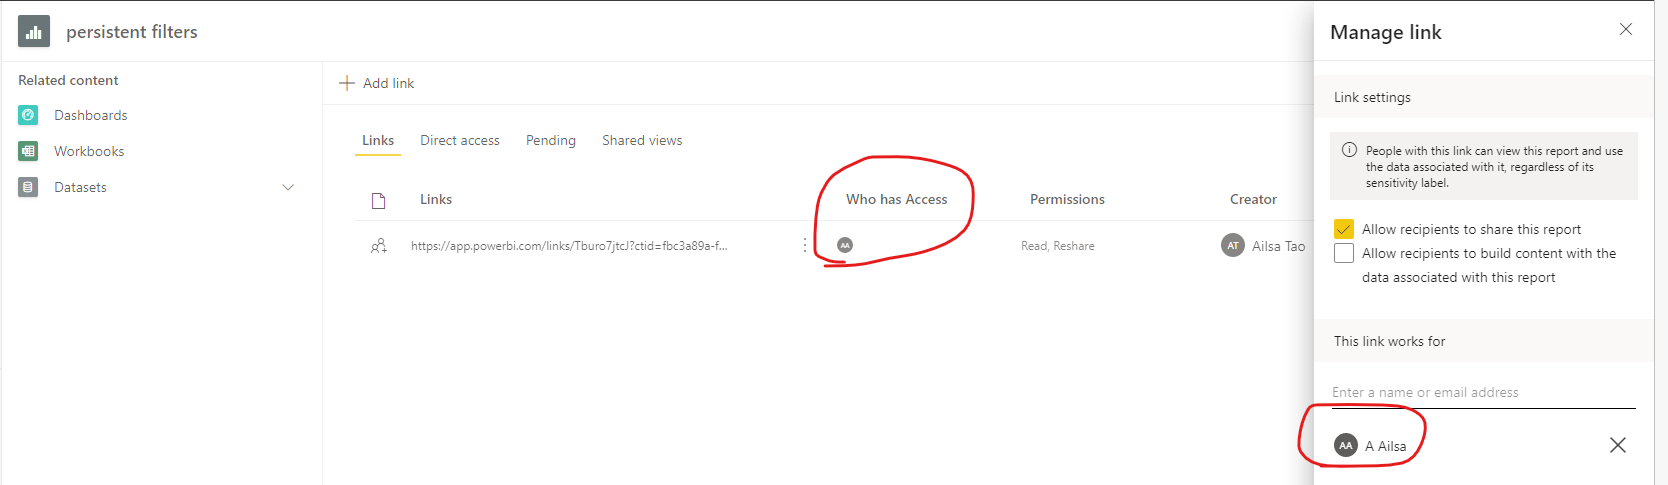Check Allow recipients to build content
The width and height of the screenshot is (1668, 485).
[x=1344, y=253]
